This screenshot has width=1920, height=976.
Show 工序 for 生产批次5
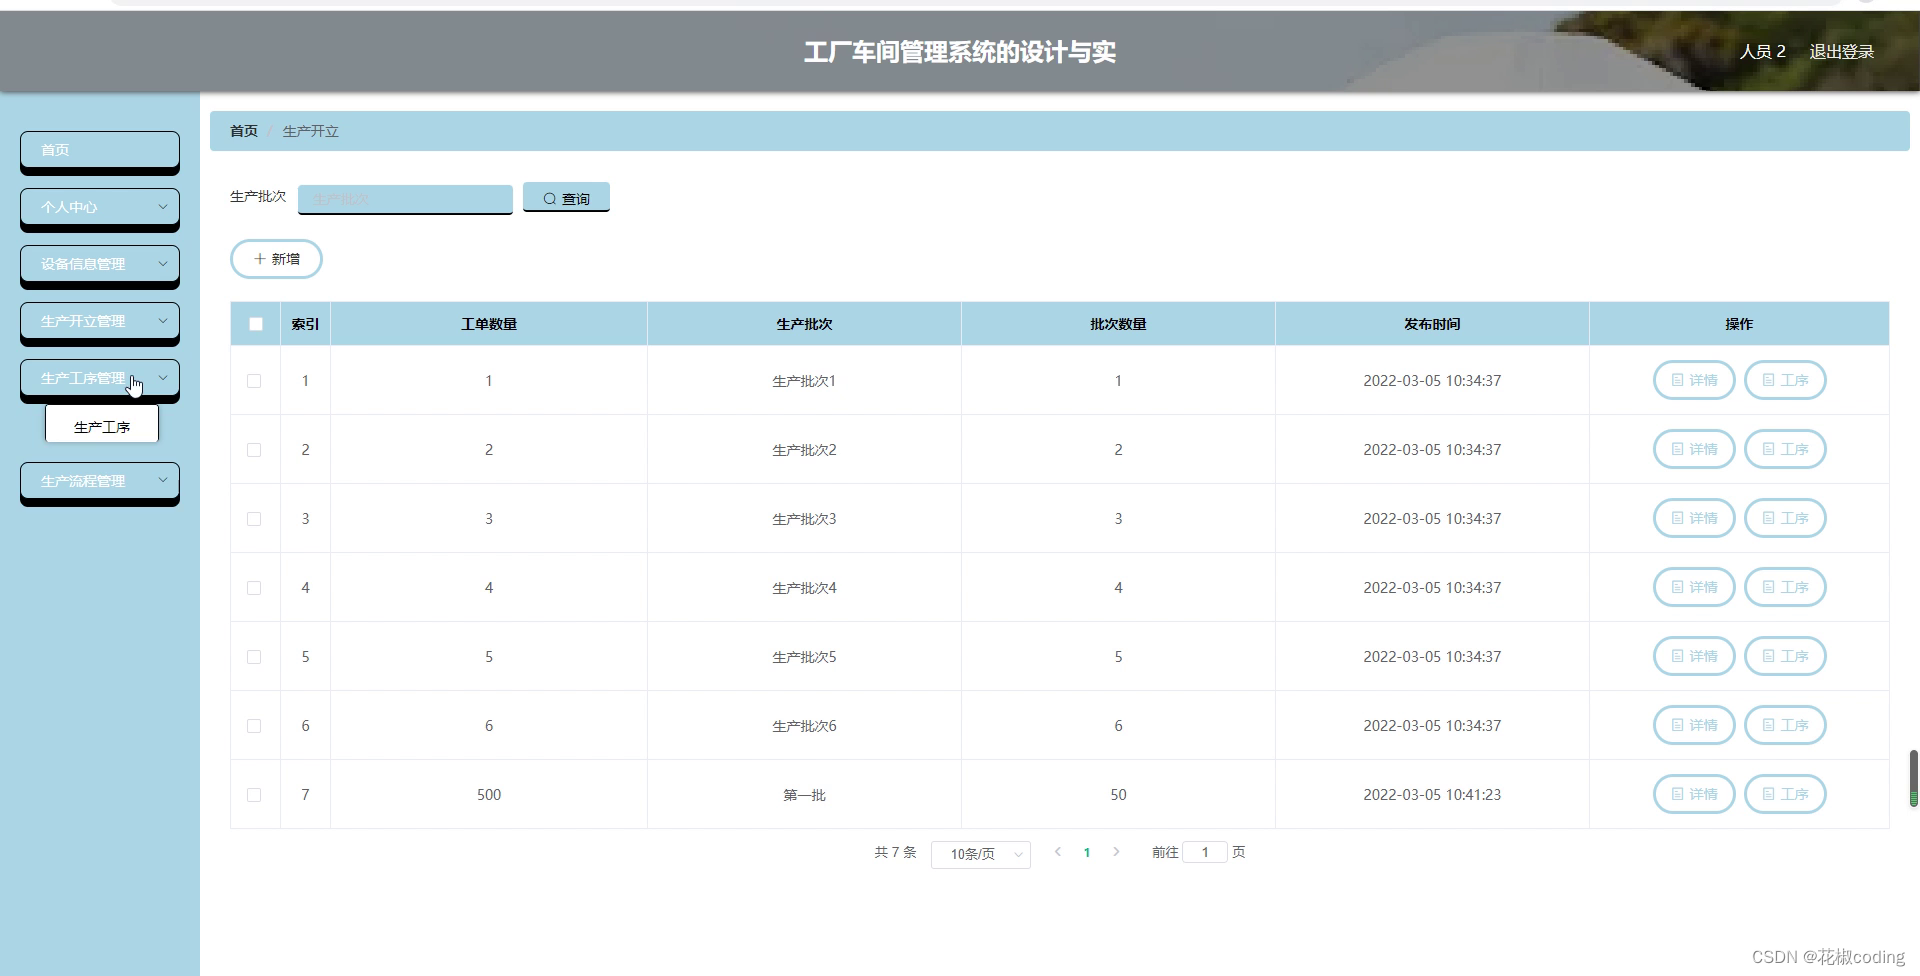[1785, 656]
